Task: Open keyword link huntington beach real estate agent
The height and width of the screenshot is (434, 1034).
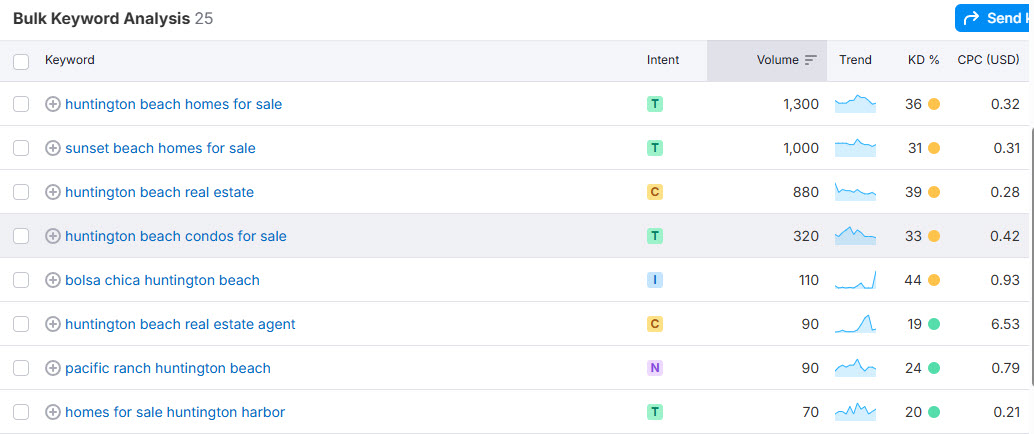Action: [180, 324]
